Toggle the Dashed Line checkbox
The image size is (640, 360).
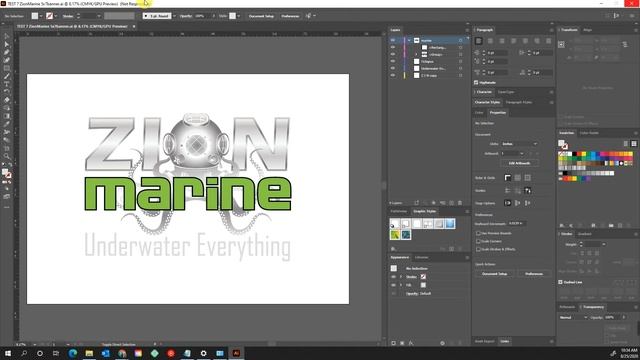(560, 282)
